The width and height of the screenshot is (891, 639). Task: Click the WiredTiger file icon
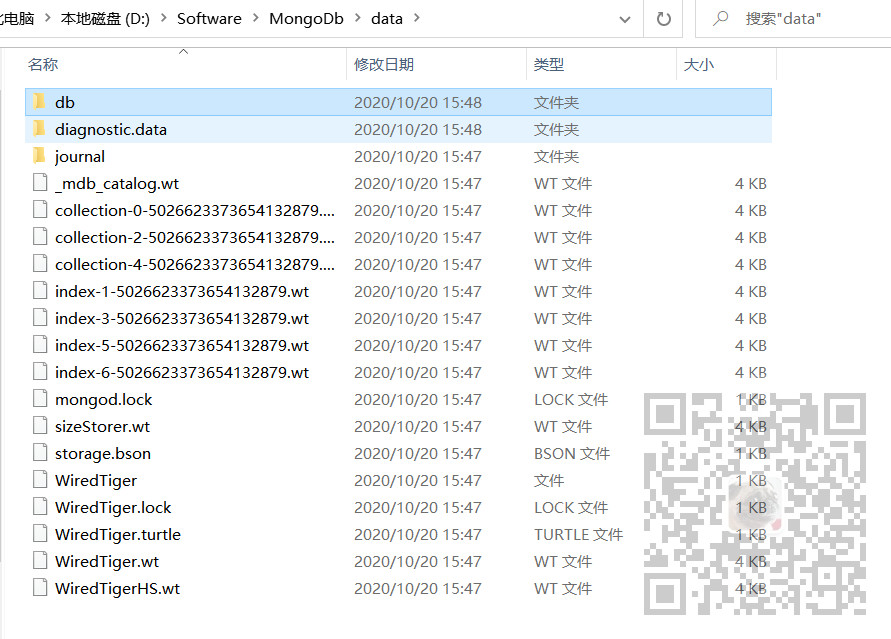click(x=40, y=479)
